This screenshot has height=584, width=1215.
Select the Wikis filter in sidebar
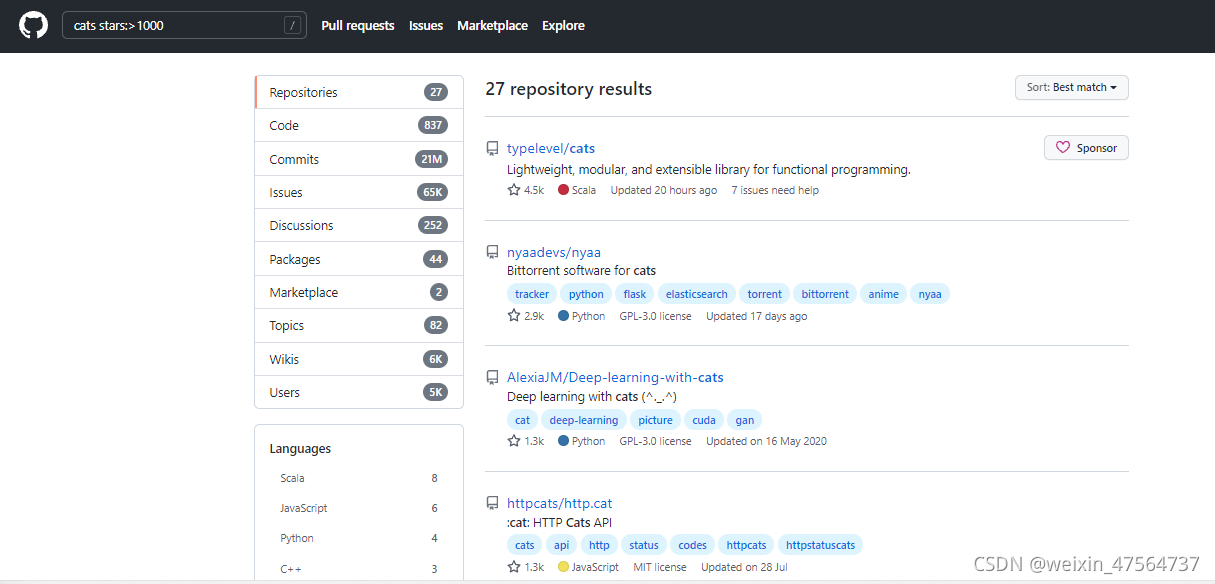coord(359,359)
